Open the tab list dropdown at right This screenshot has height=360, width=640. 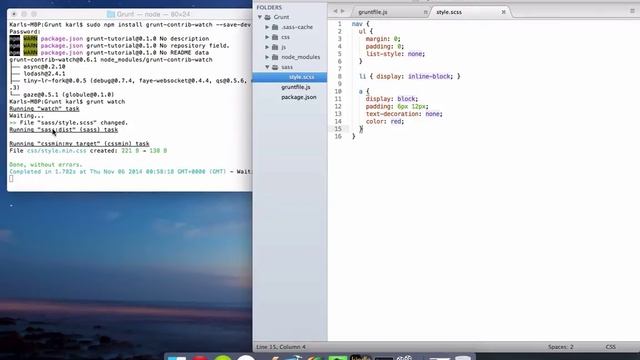pyautogui.click(x=632, y=11)
